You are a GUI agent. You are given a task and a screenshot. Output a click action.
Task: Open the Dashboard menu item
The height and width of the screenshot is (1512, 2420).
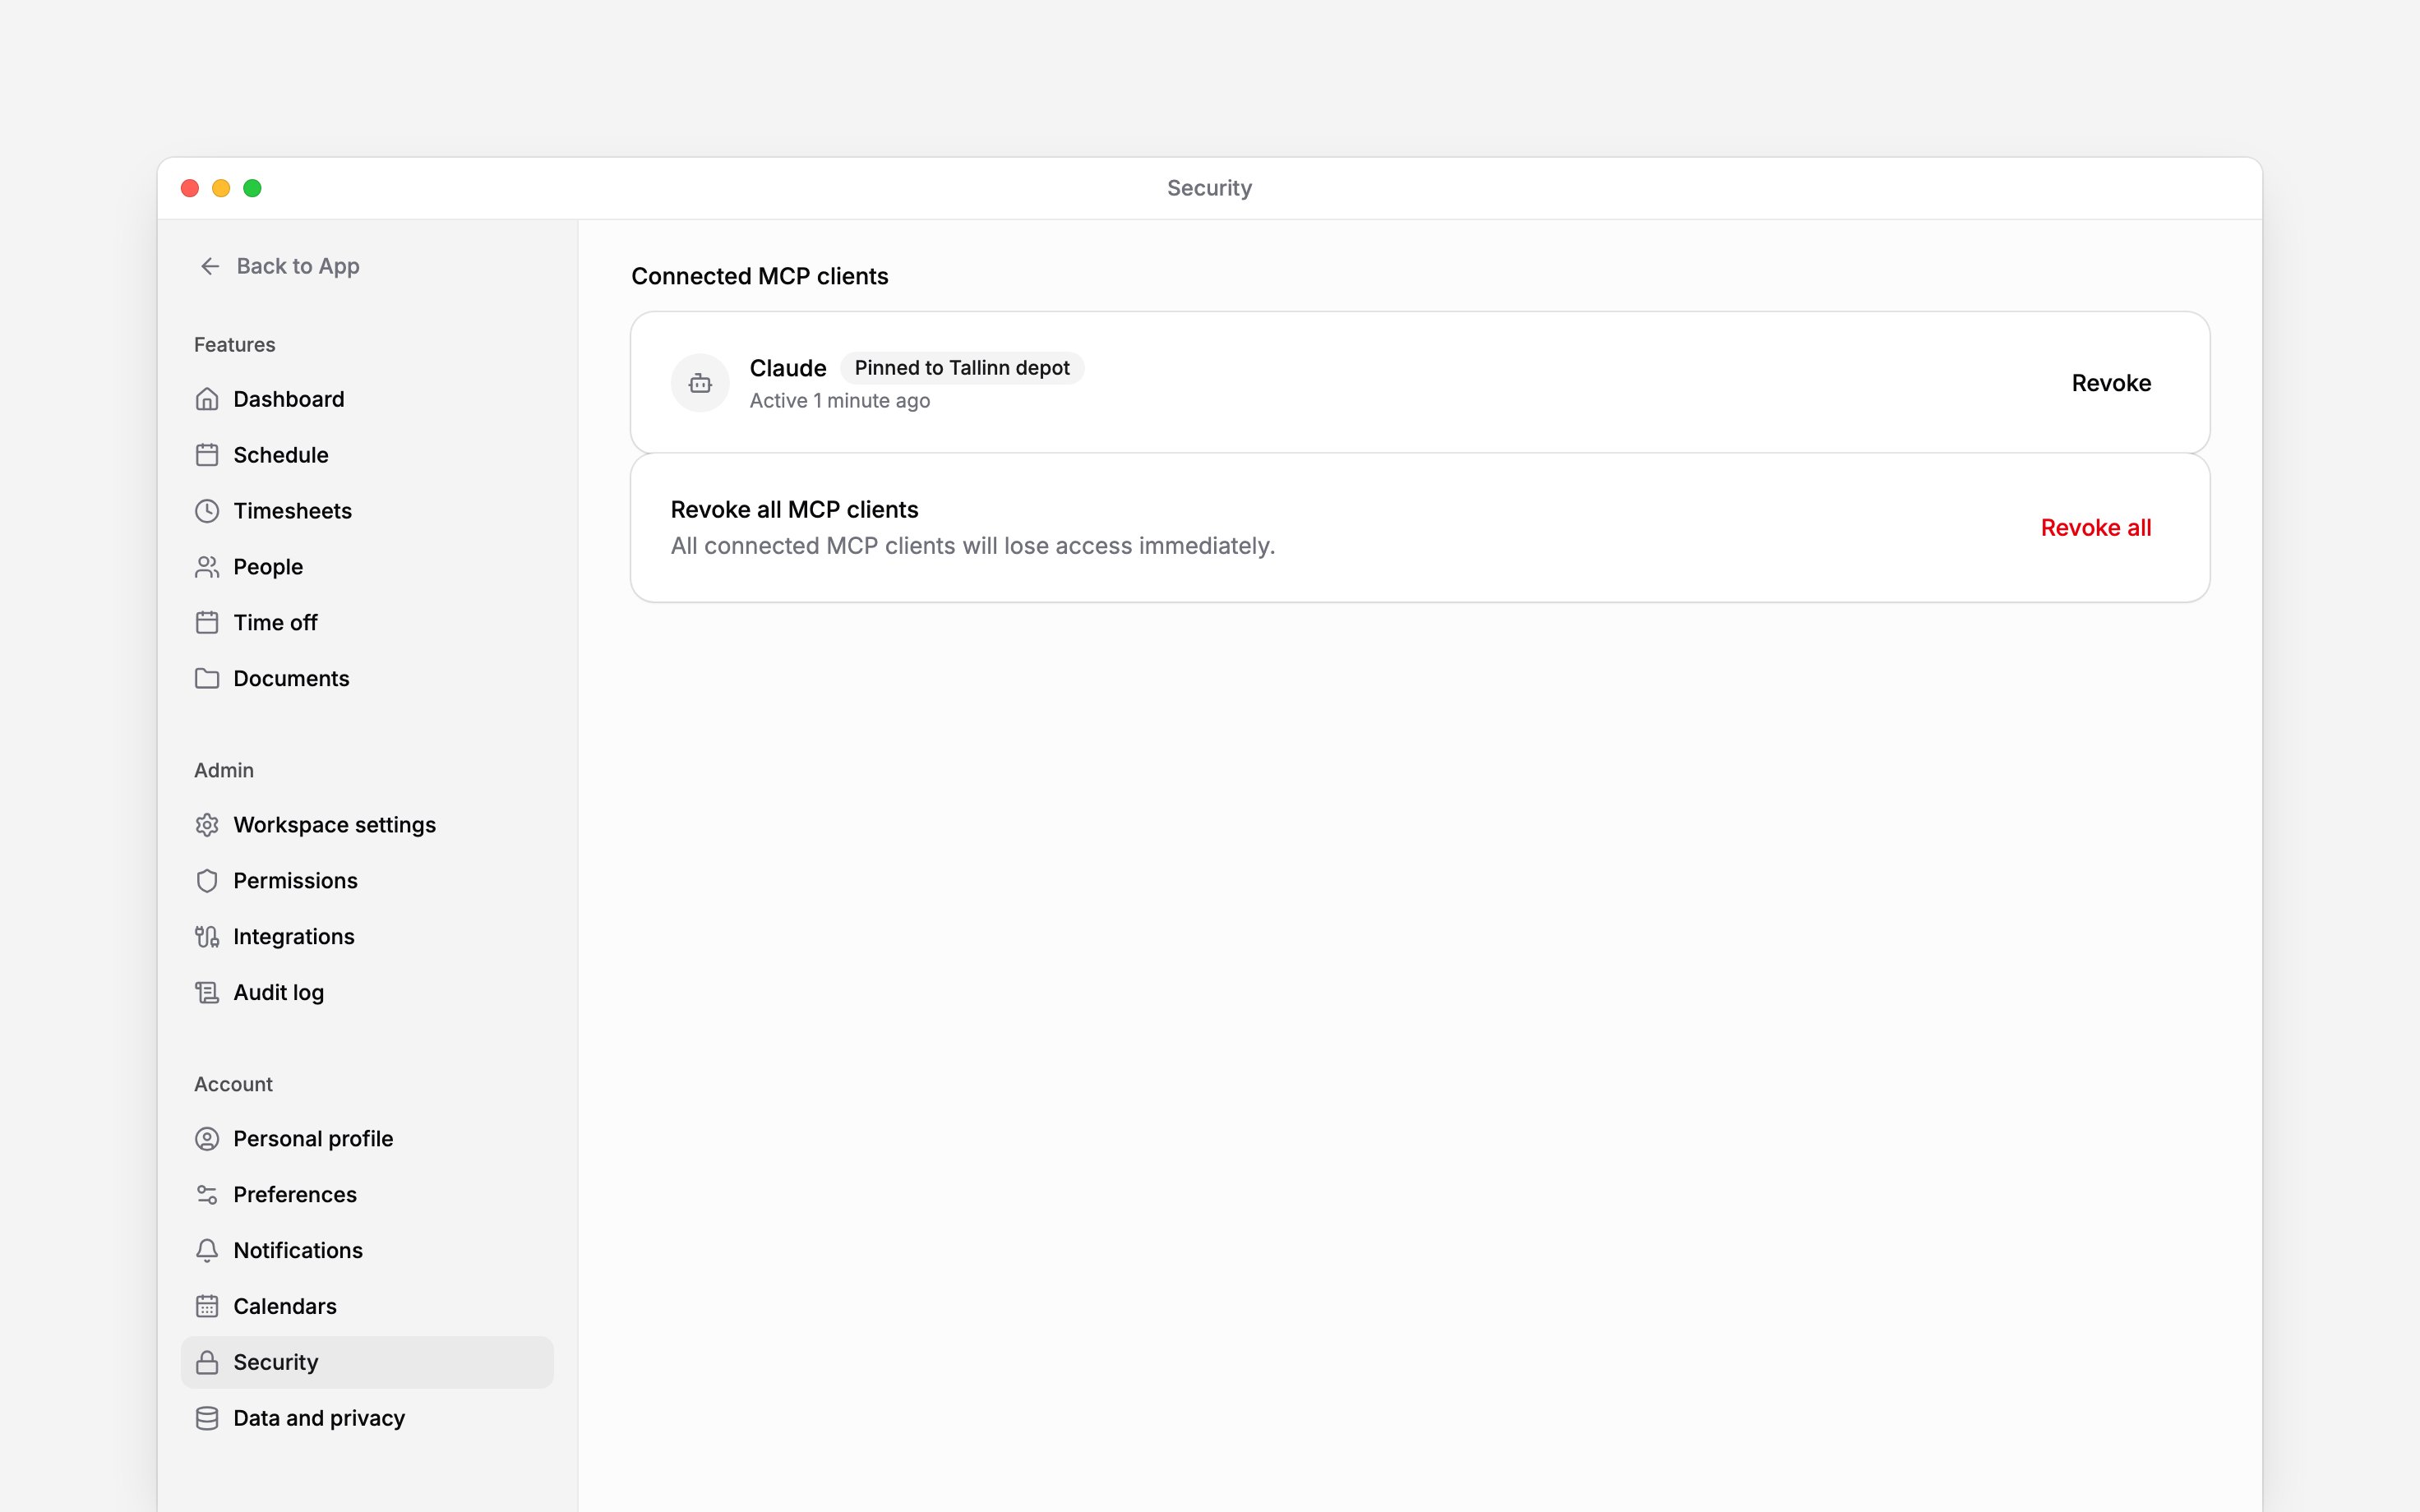pos(367,399)
